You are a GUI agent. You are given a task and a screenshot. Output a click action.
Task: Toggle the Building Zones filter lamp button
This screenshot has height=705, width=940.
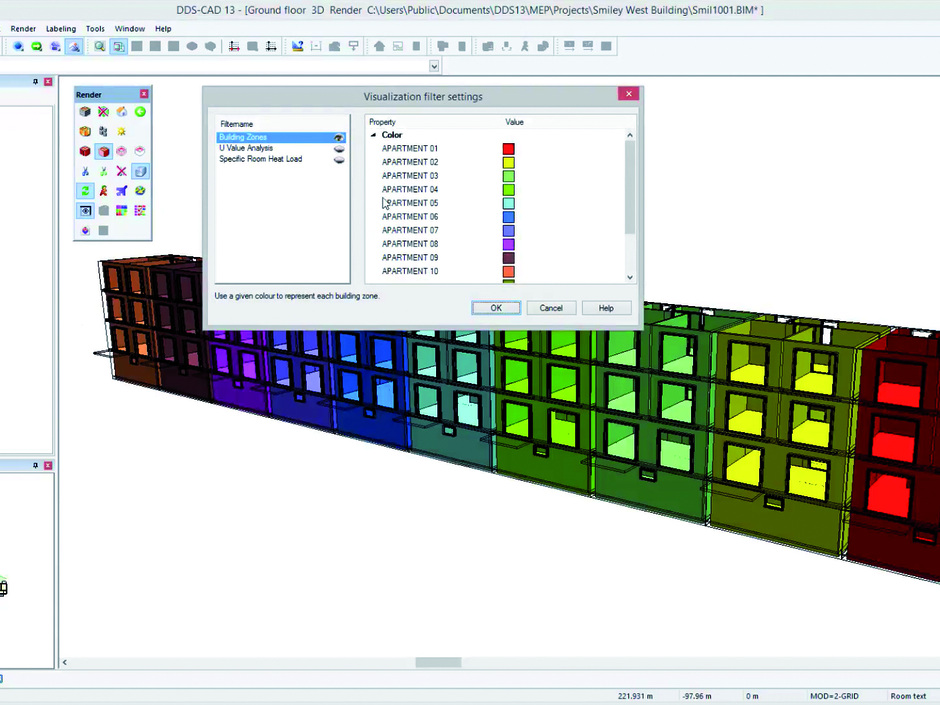339,137
